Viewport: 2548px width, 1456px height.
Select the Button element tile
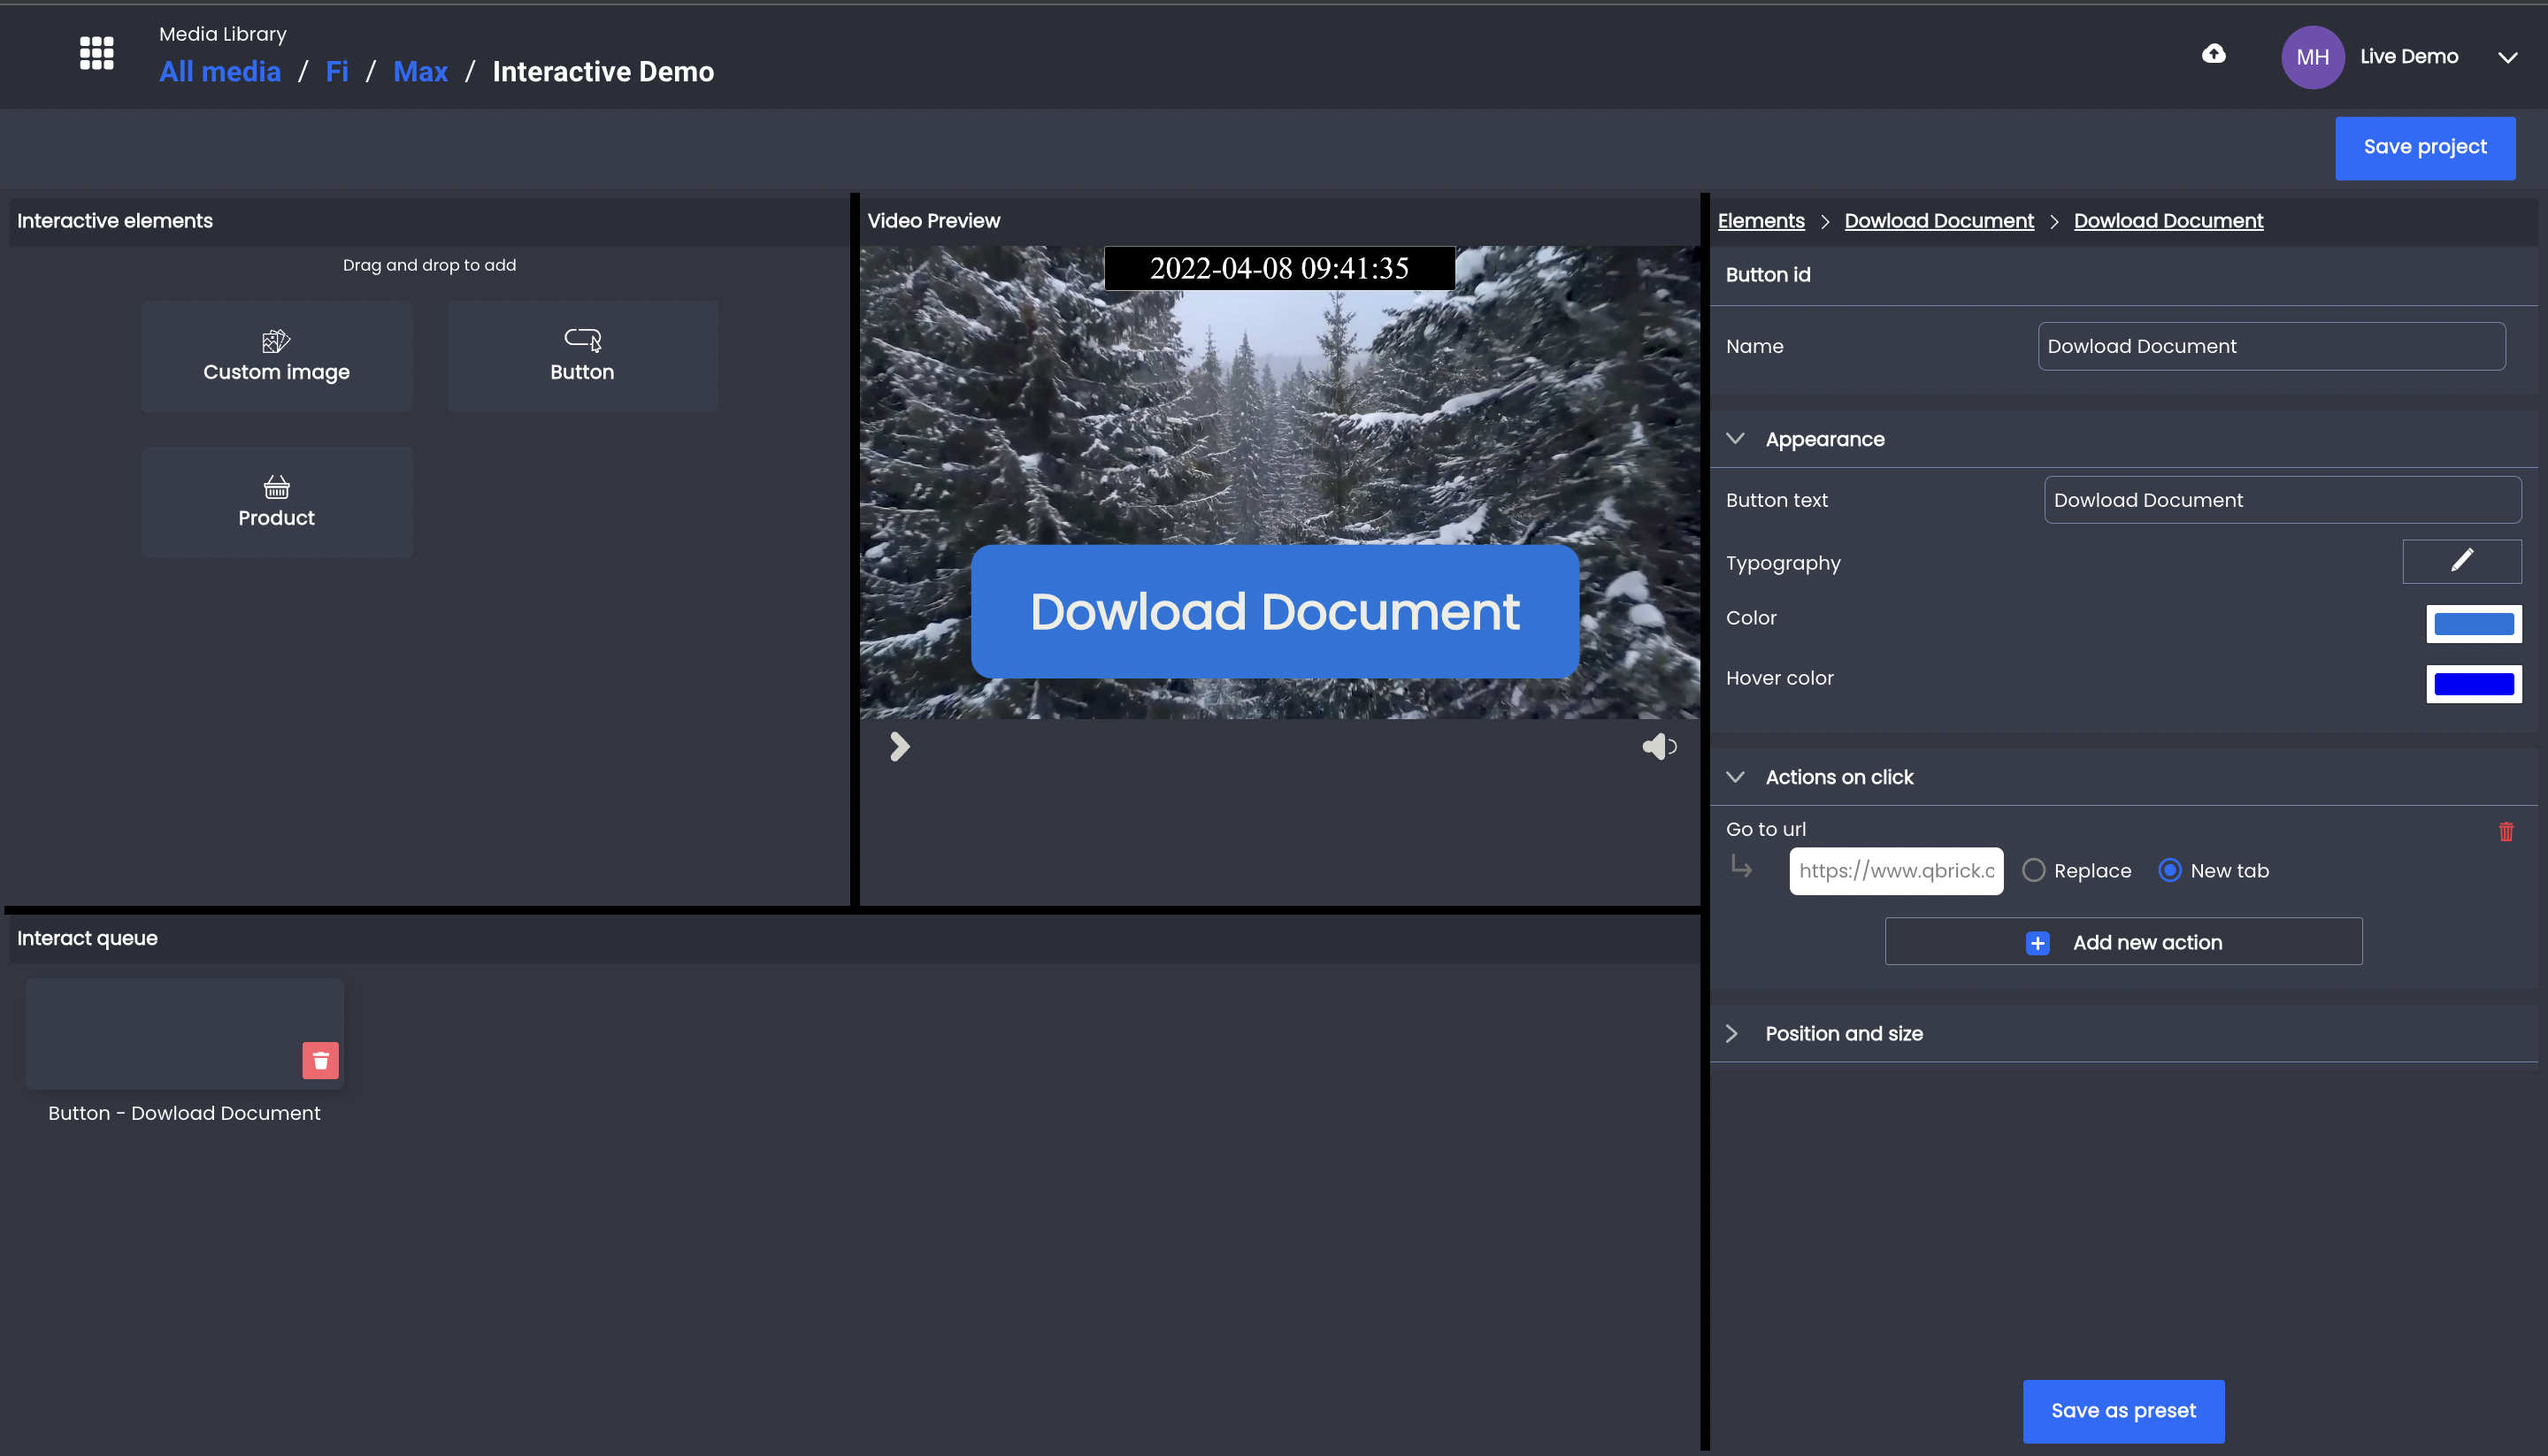pos(582,356)
